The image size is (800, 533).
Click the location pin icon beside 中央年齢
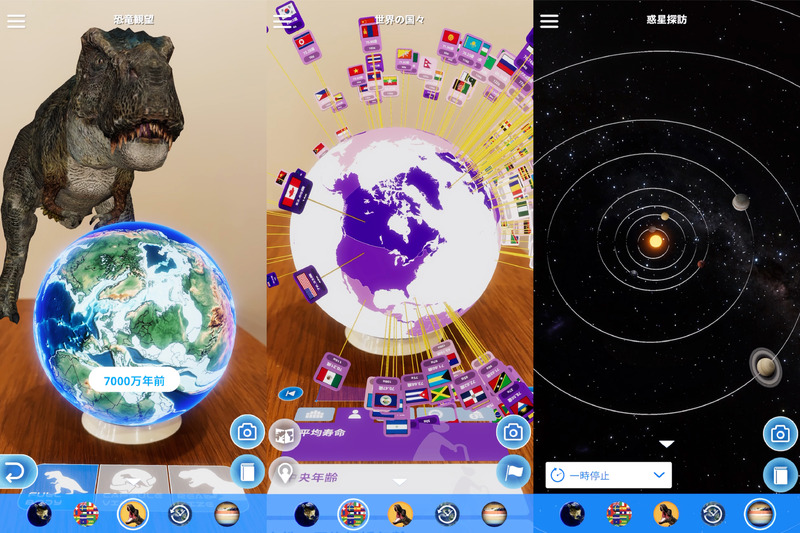[x=284, y=476]
